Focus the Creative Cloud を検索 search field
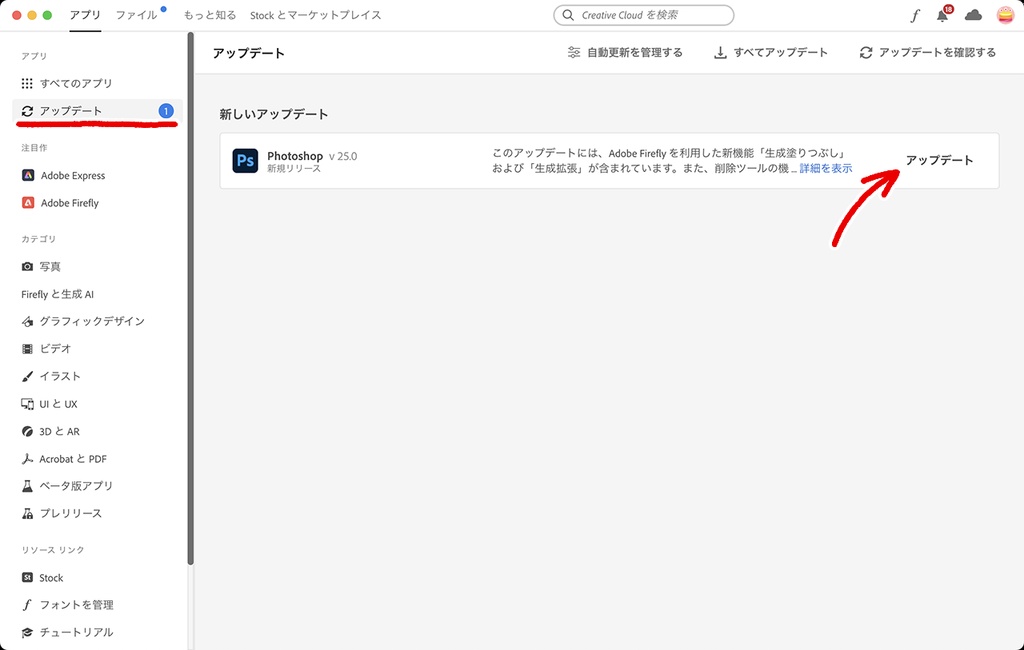 (x=643, y=15)
